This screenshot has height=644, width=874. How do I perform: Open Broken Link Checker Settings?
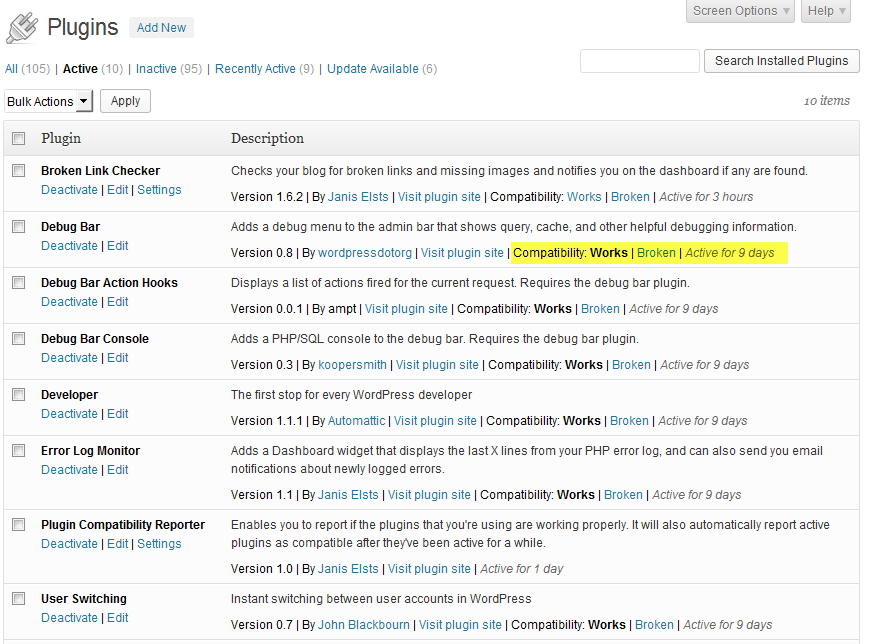pos(159,190)
